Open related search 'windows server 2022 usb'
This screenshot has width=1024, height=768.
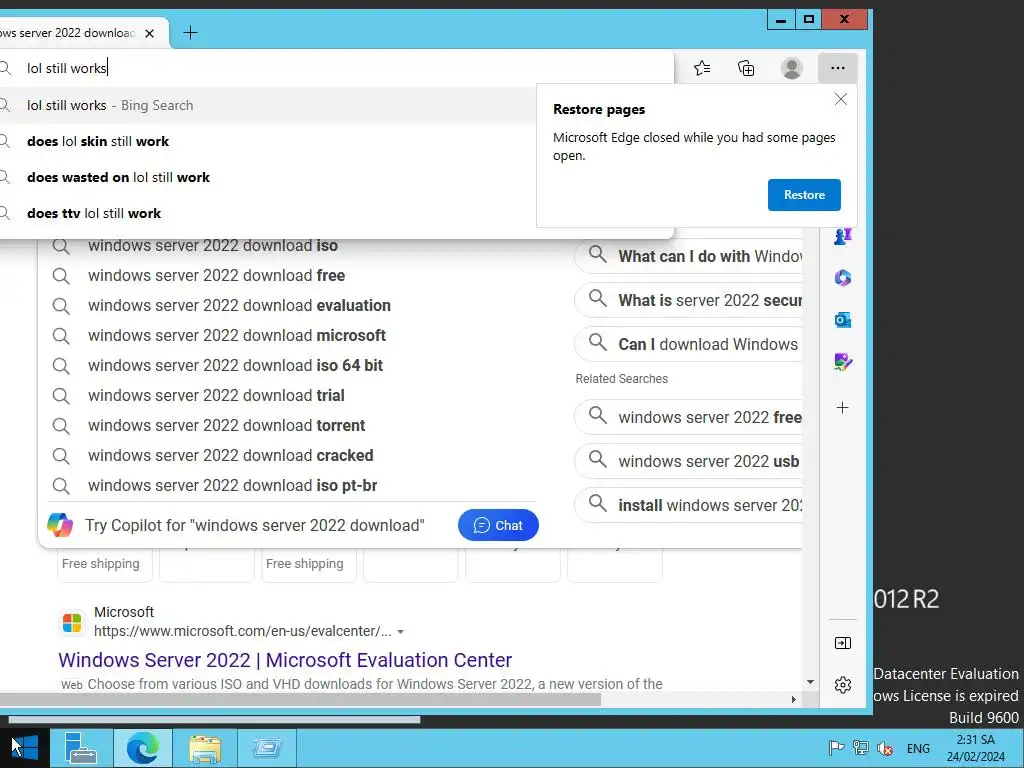(689, 461)
